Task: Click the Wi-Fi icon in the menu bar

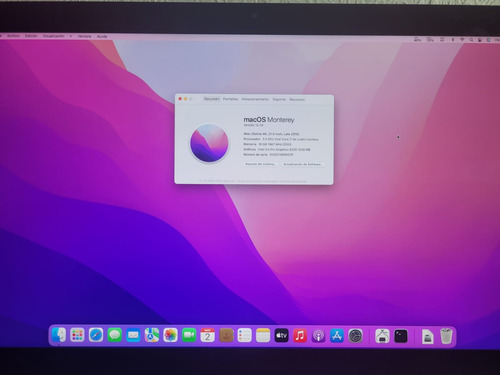Action: [462, 40]
